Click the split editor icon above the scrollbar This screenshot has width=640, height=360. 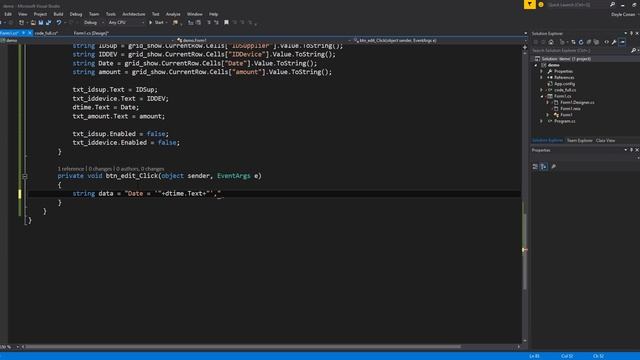524,48
